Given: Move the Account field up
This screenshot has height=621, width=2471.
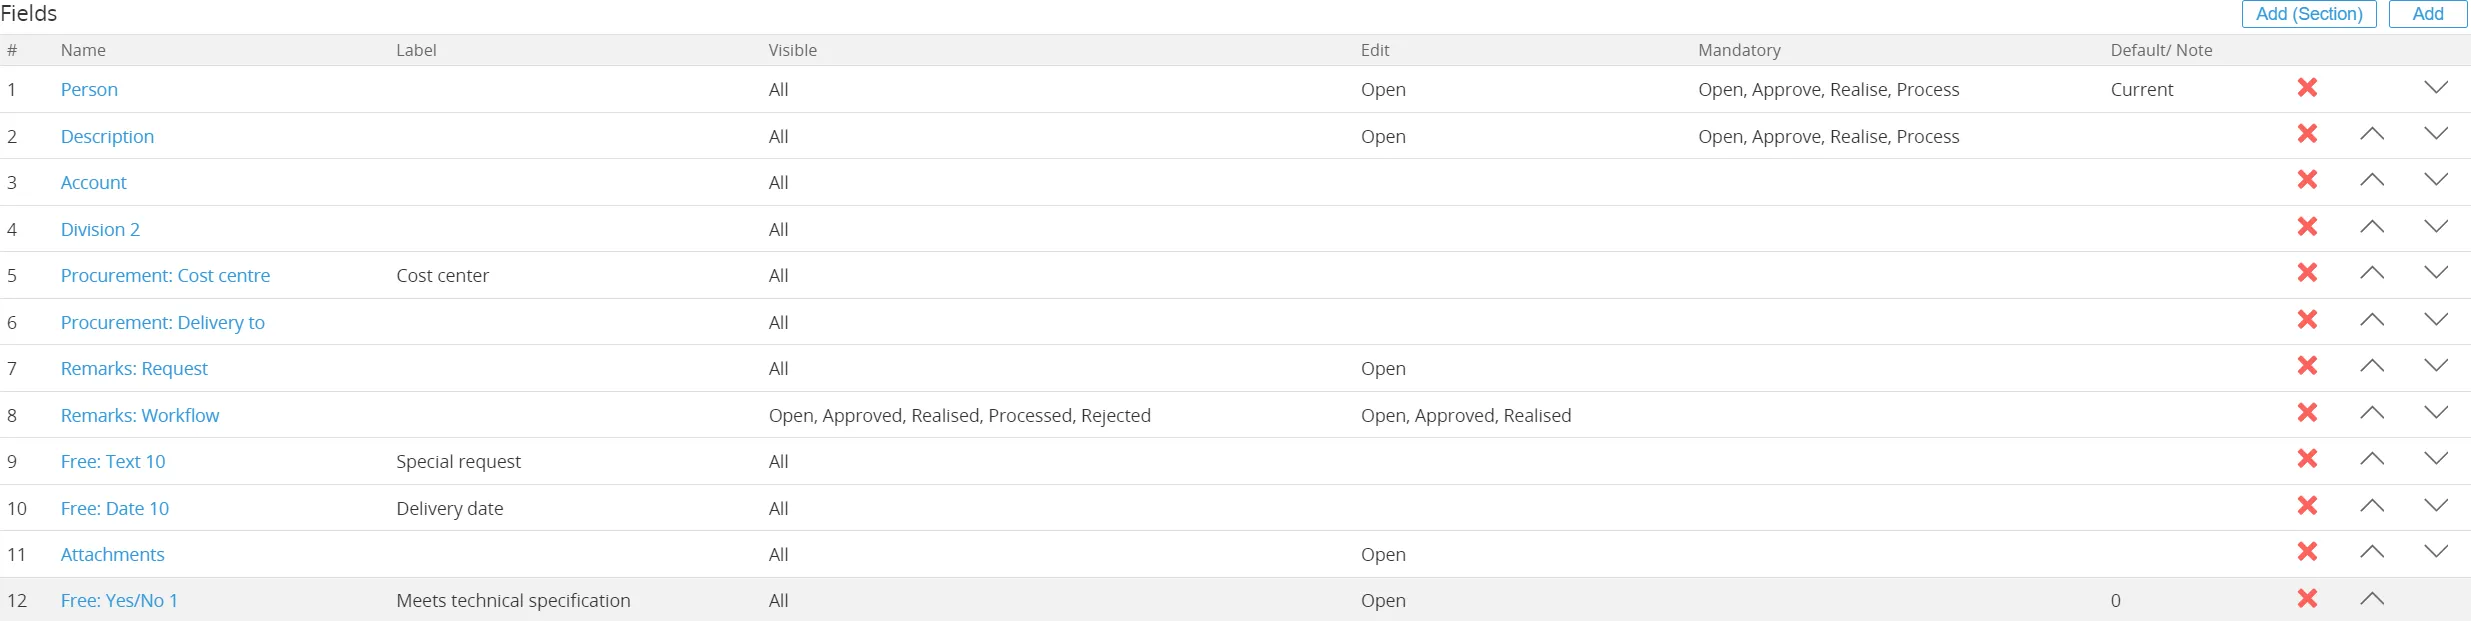Looking at the screenshot, I should point(2371,181).
